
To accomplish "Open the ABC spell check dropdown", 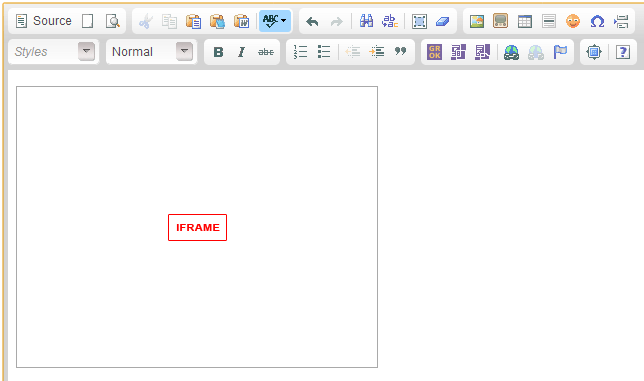I will [x=275, y=21].
